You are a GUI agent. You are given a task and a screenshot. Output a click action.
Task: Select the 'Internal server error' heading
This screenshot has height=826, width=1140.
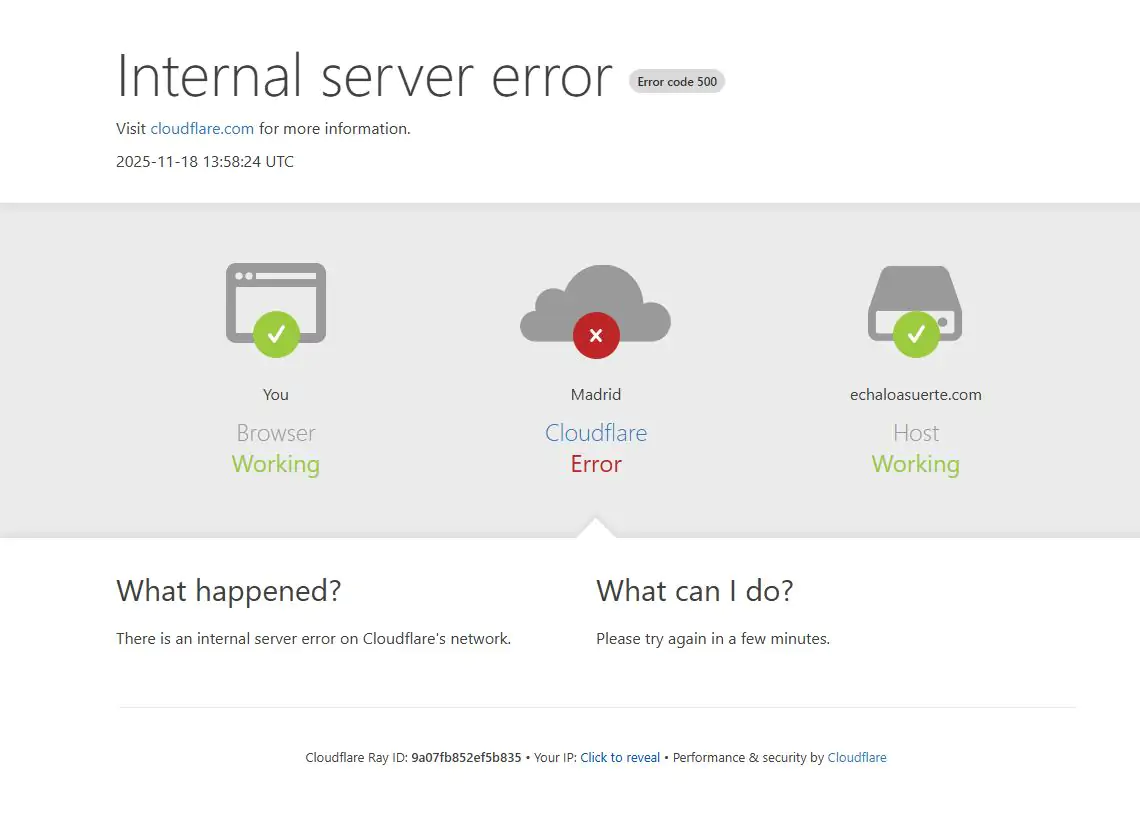click(x=364, y=76)
